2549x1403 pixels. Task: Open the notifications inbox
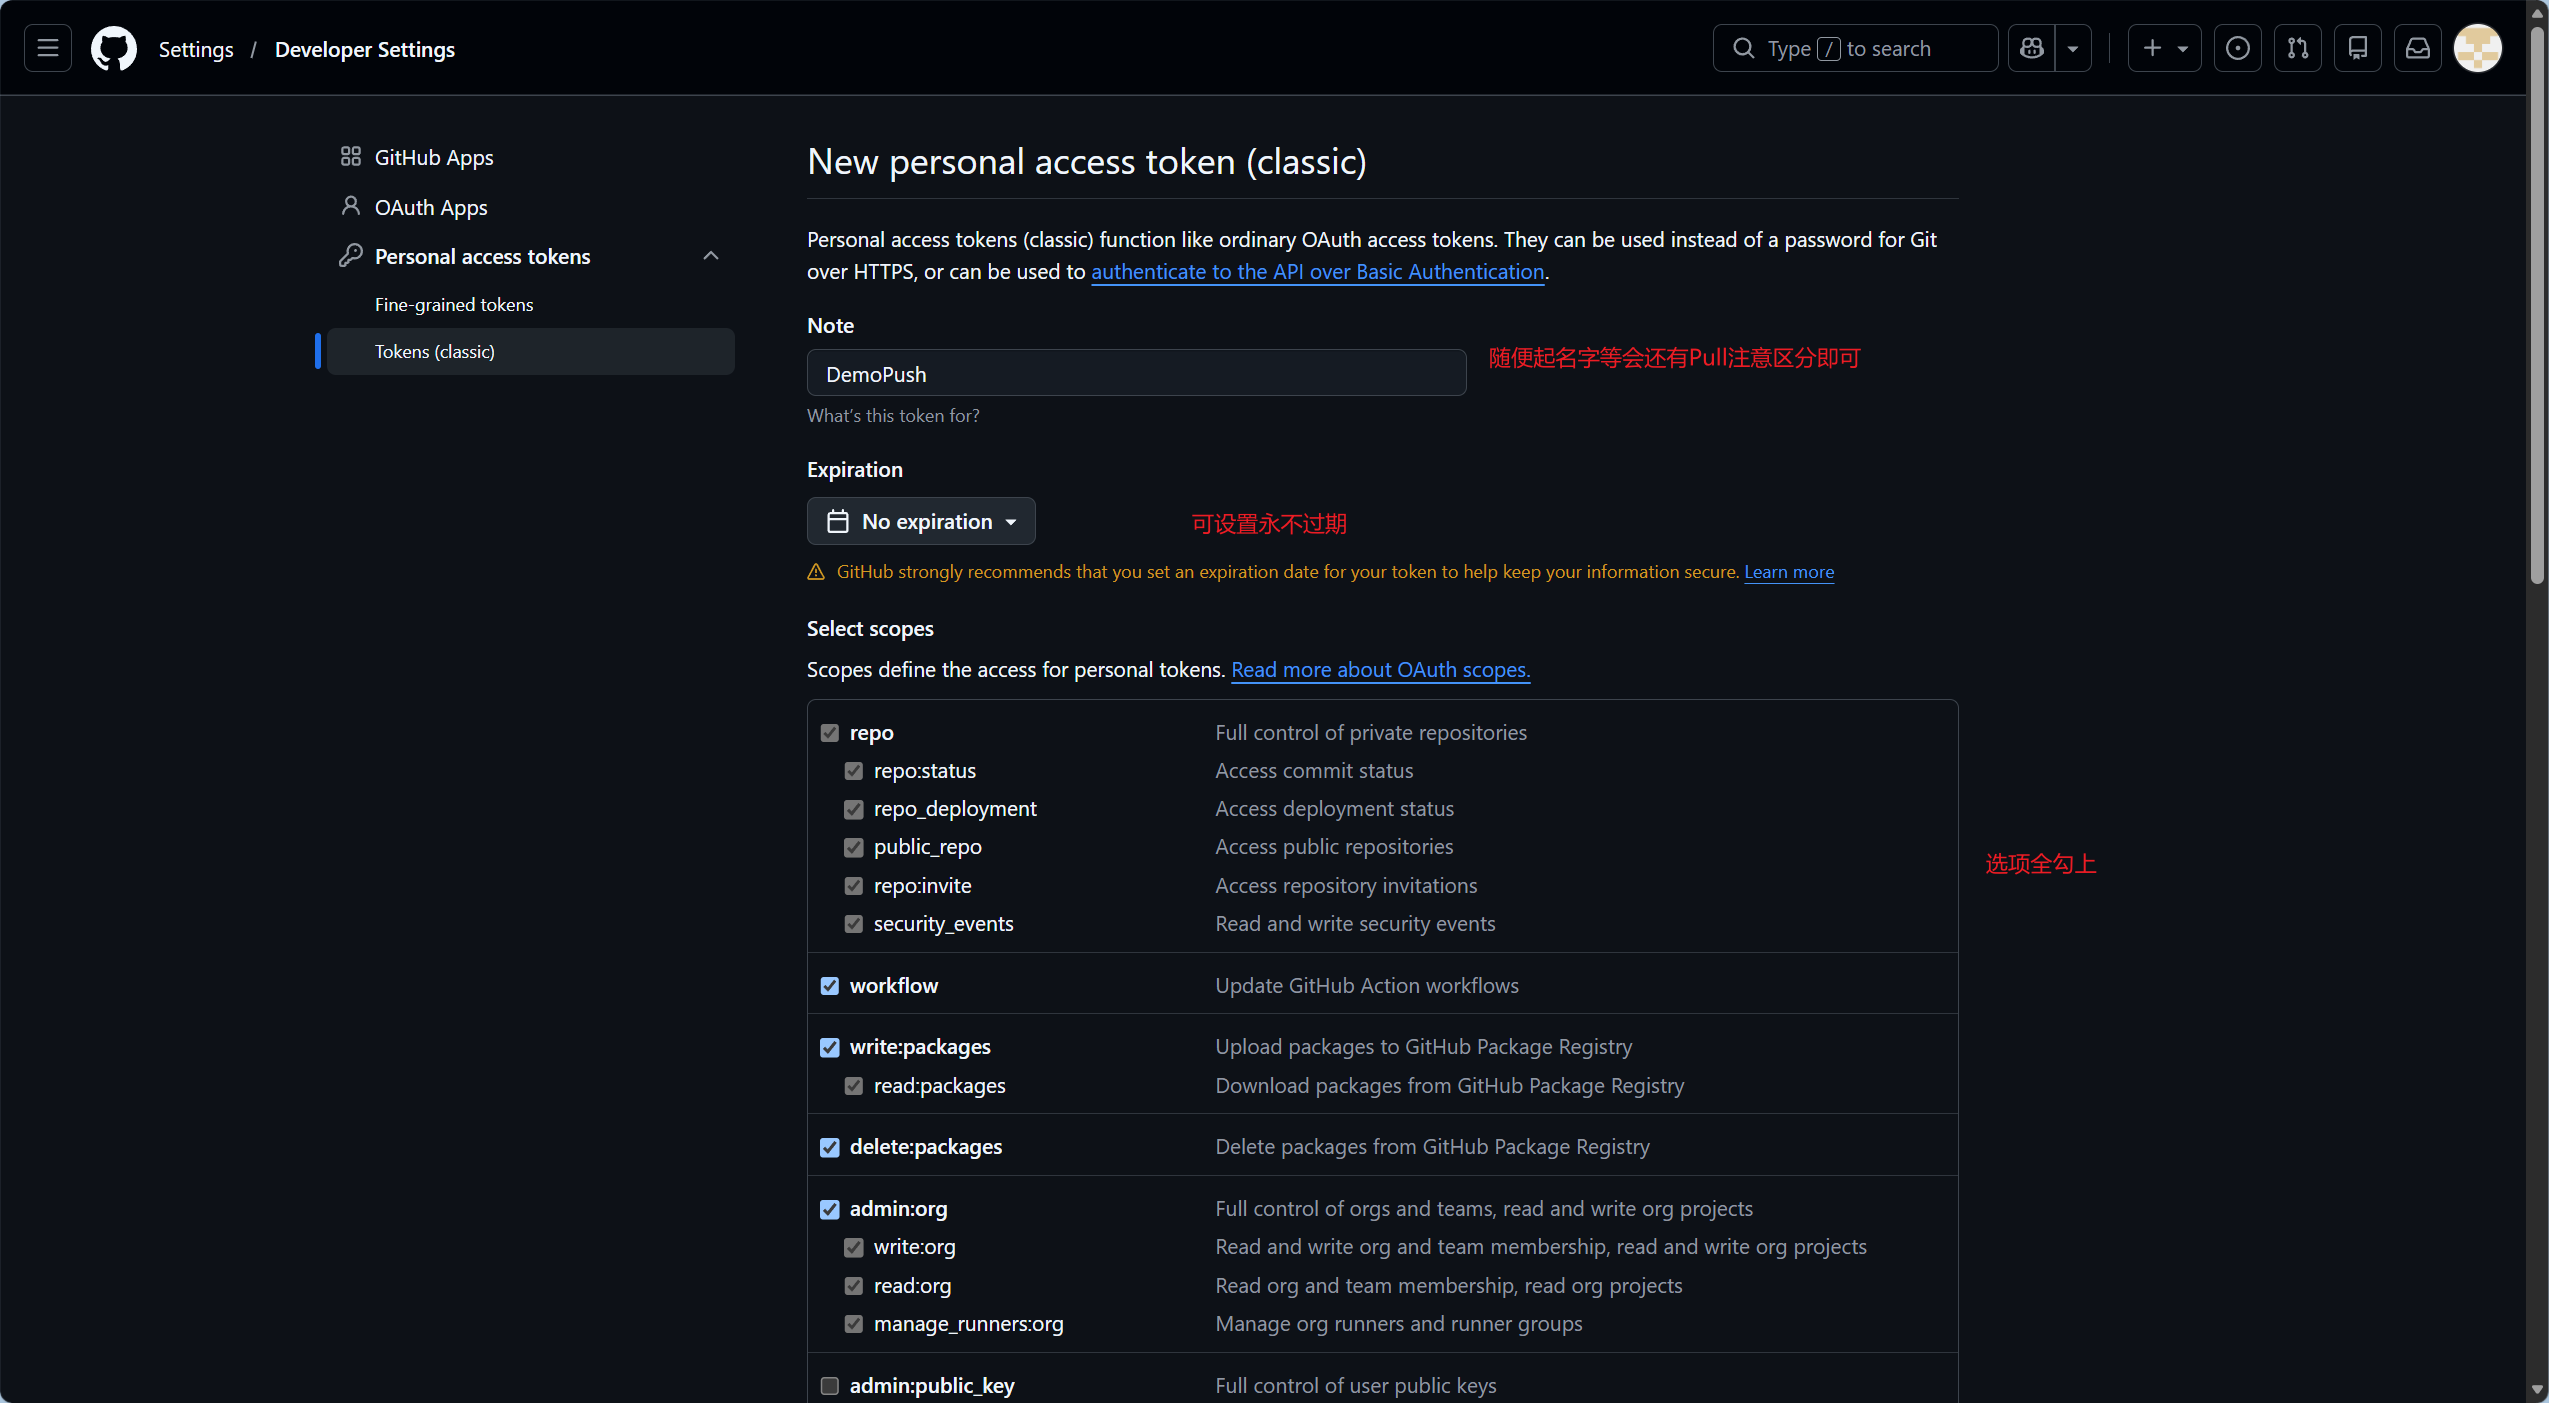point(2418,48)
